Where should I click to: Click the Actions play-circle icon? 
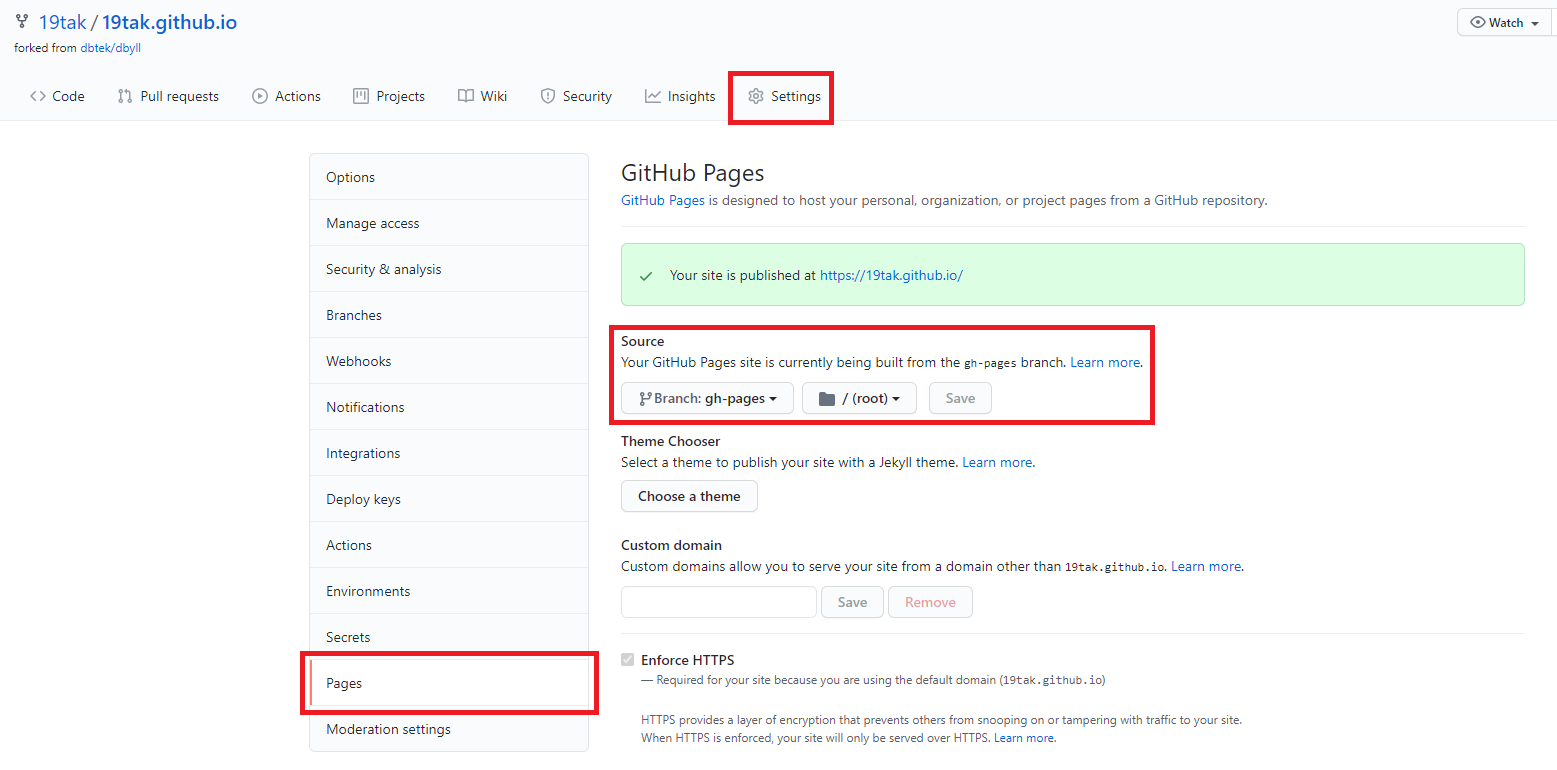(x=260, y=96)
